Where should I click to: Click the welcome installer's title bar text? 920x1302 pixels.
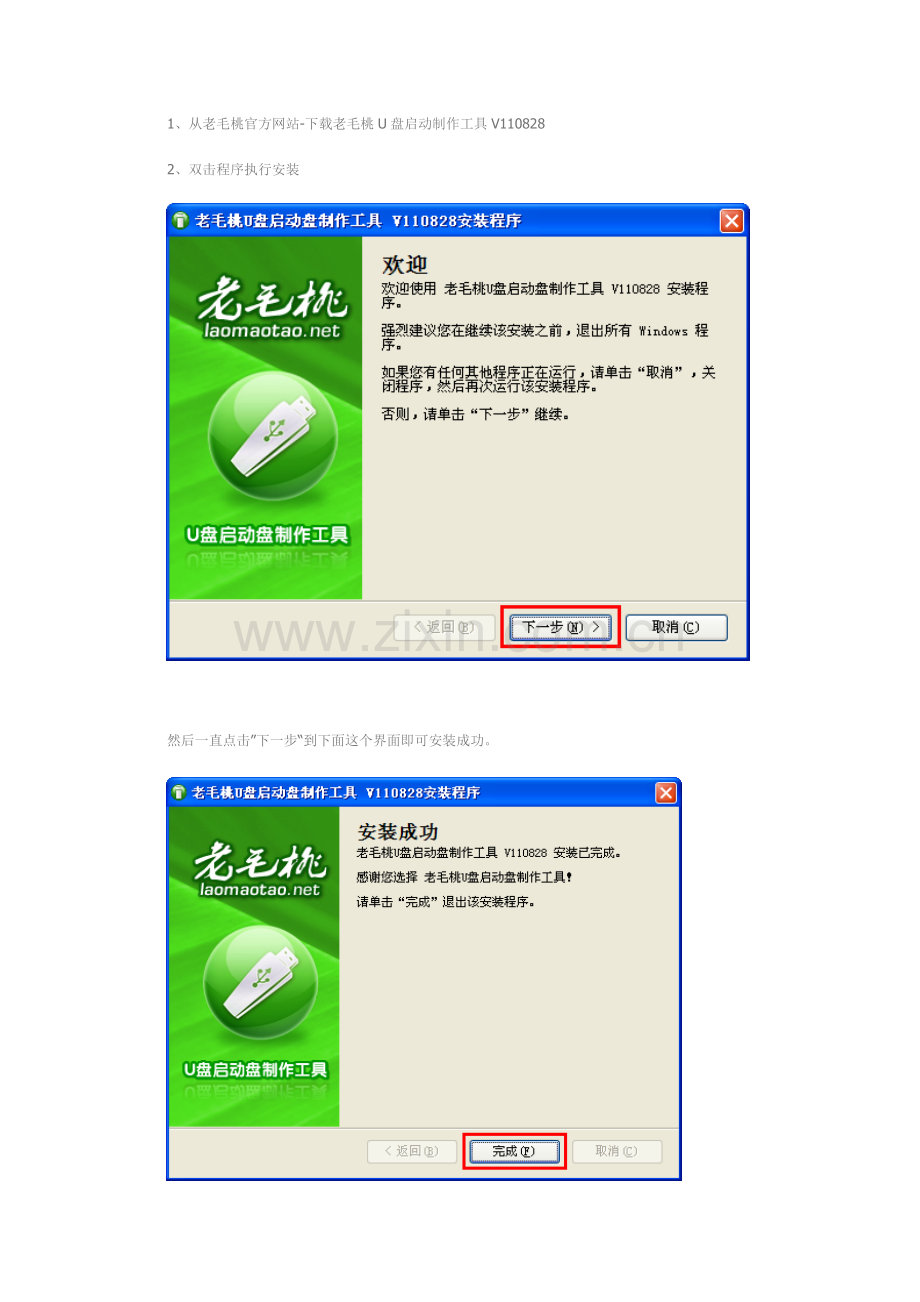[357, 221]
